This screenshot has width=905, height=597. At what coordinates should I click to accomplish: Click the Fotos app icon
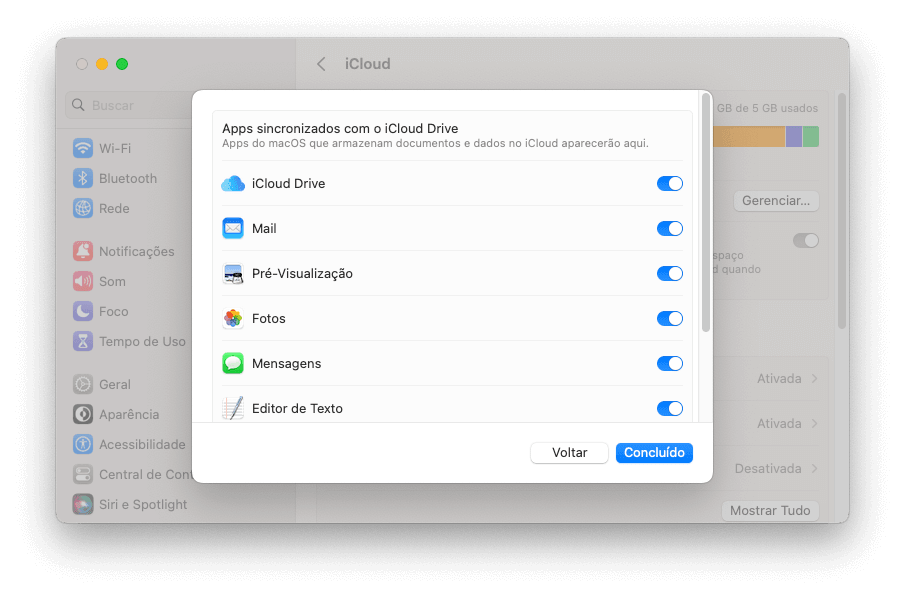[x=233, y=319]
